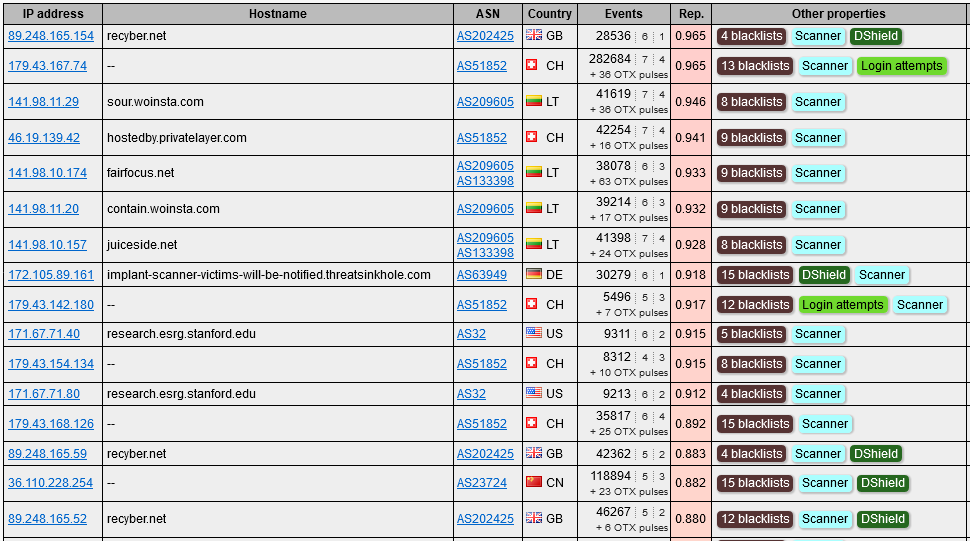
Task: Click reputation score 0.880
Action: tap(690, 519)
